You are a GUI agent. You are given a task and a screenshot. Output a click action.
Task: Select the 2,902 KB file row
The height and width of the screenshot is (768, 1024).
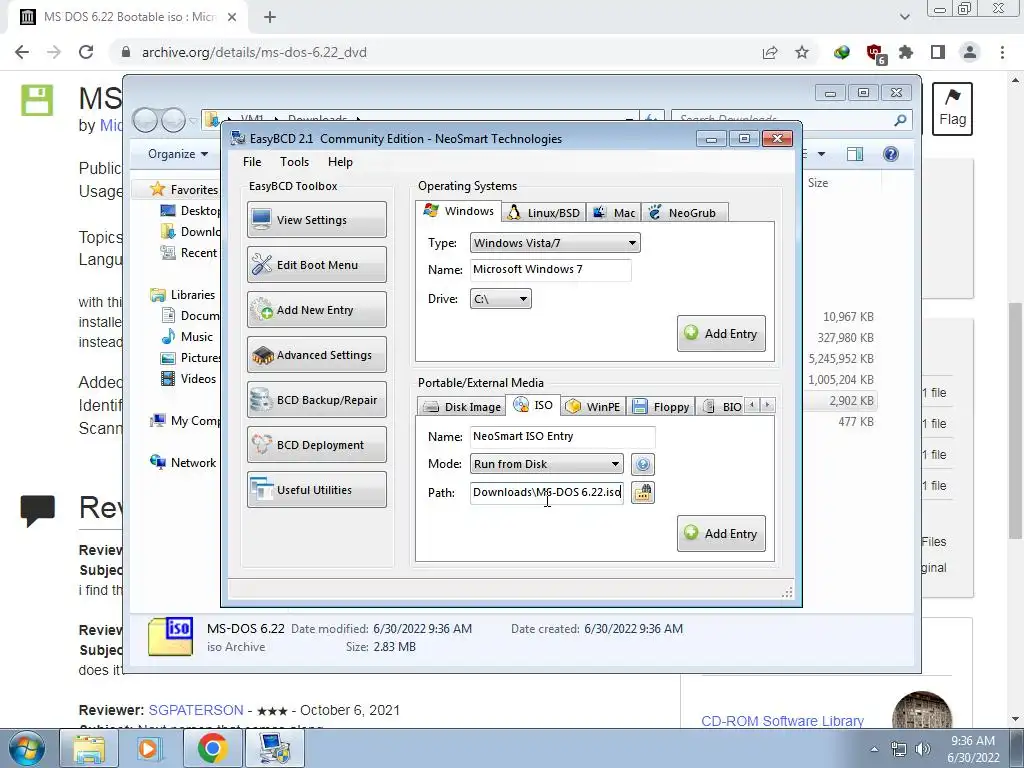coord(839,400)
